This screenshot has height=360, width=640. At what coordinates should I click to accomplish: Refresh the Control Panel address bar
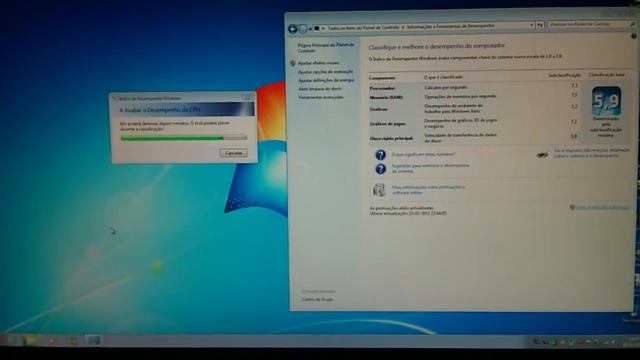tap(540, 25)
